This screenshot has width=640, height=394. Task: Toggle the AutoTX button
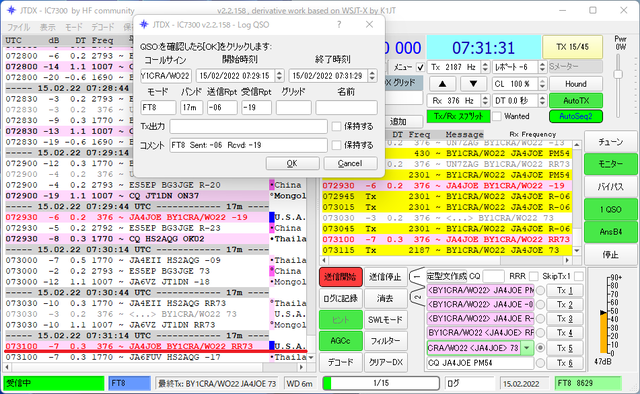point(576,100)
